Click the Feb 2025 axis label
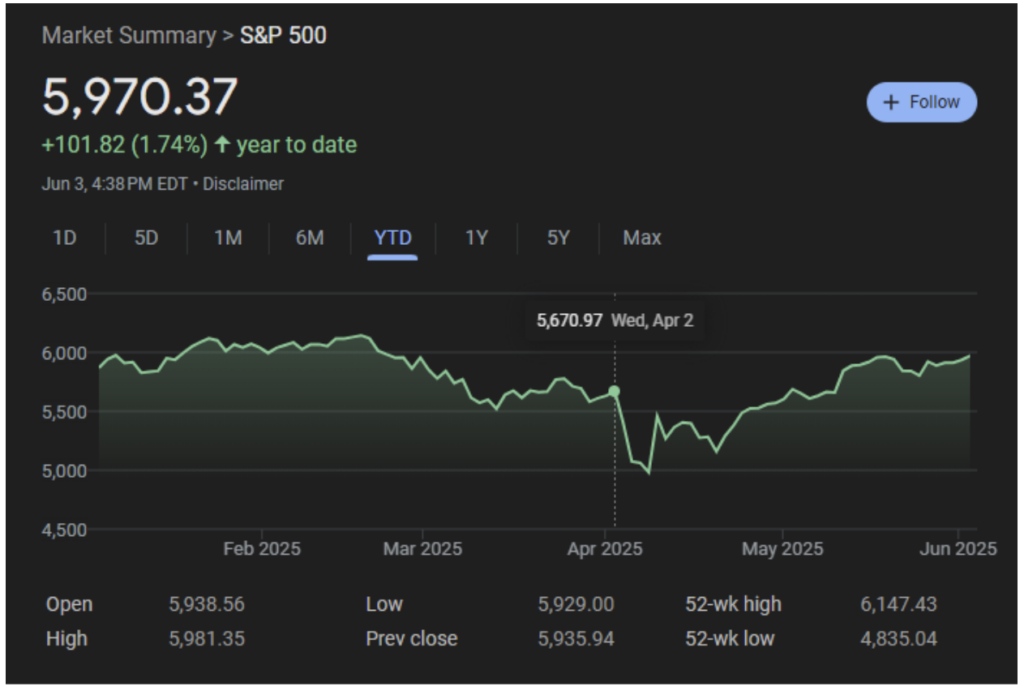Screen dimensions: 1024x691 262,549
